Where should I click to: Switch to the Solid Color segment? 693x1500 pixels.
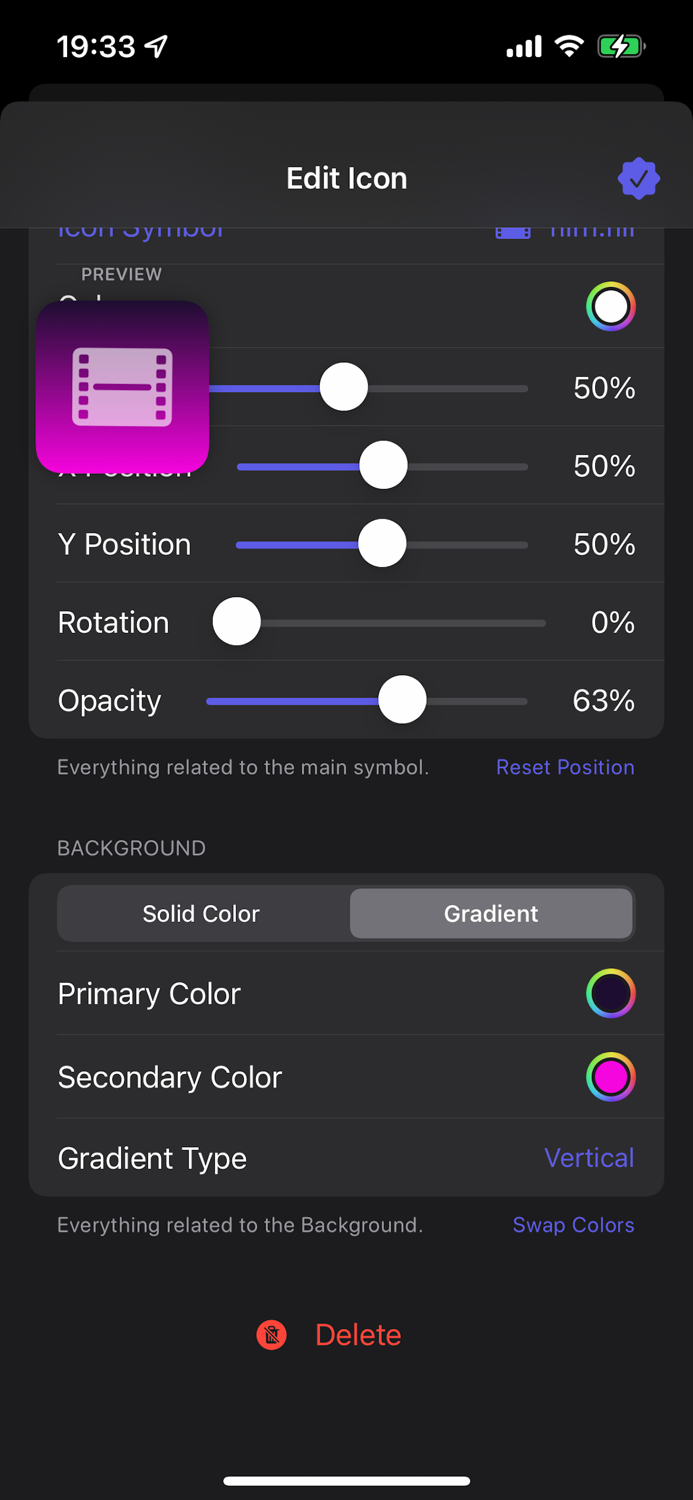tap(200, 913)
